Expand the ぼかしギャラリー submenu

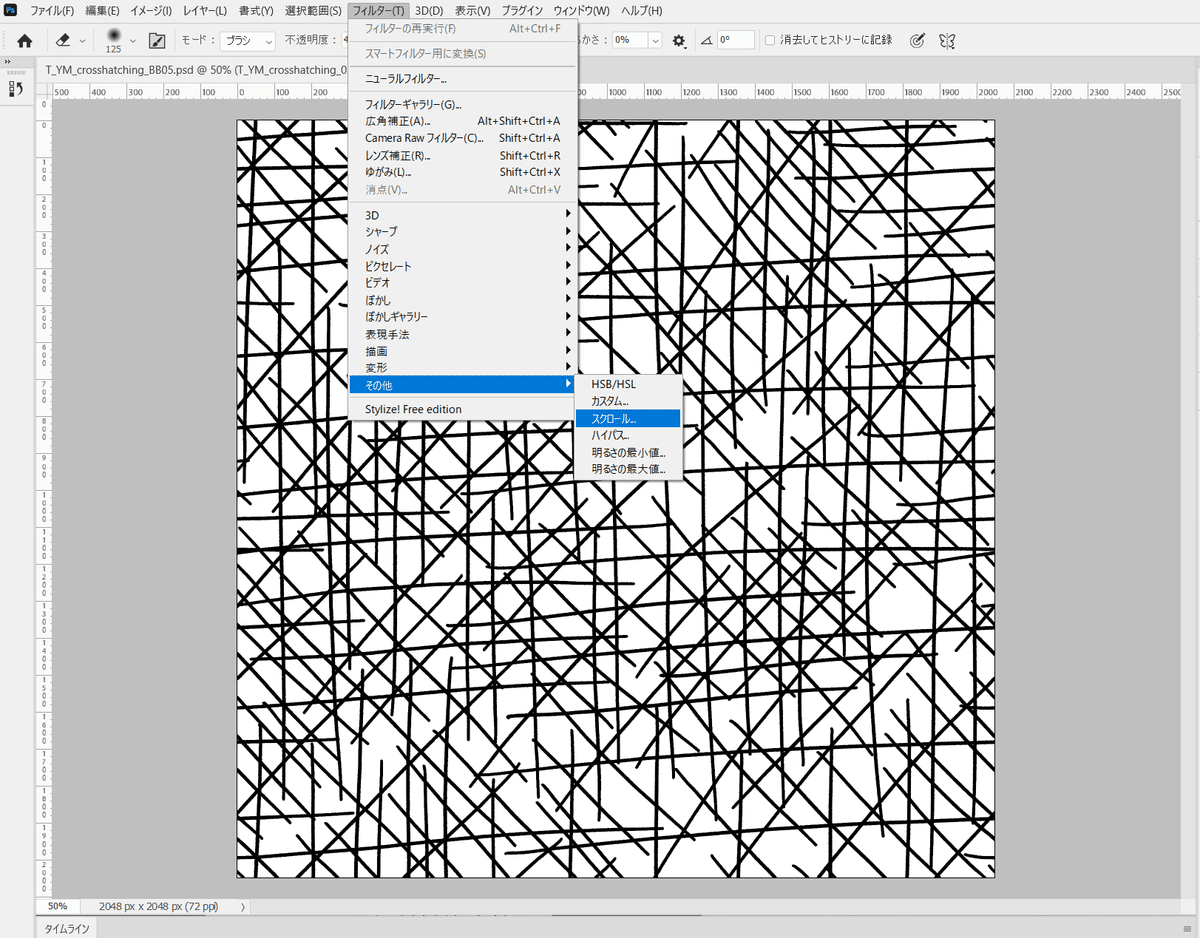coord(463,317)
